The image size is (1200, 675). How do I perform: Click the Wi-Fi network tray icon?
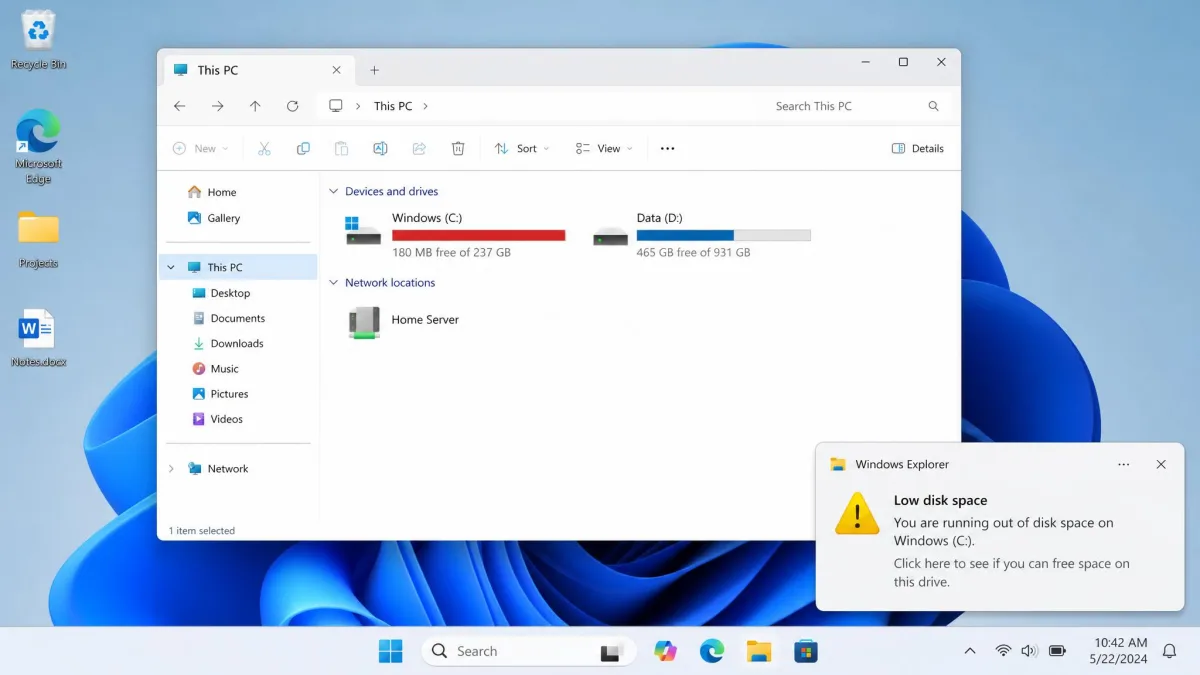(1003, 651)
